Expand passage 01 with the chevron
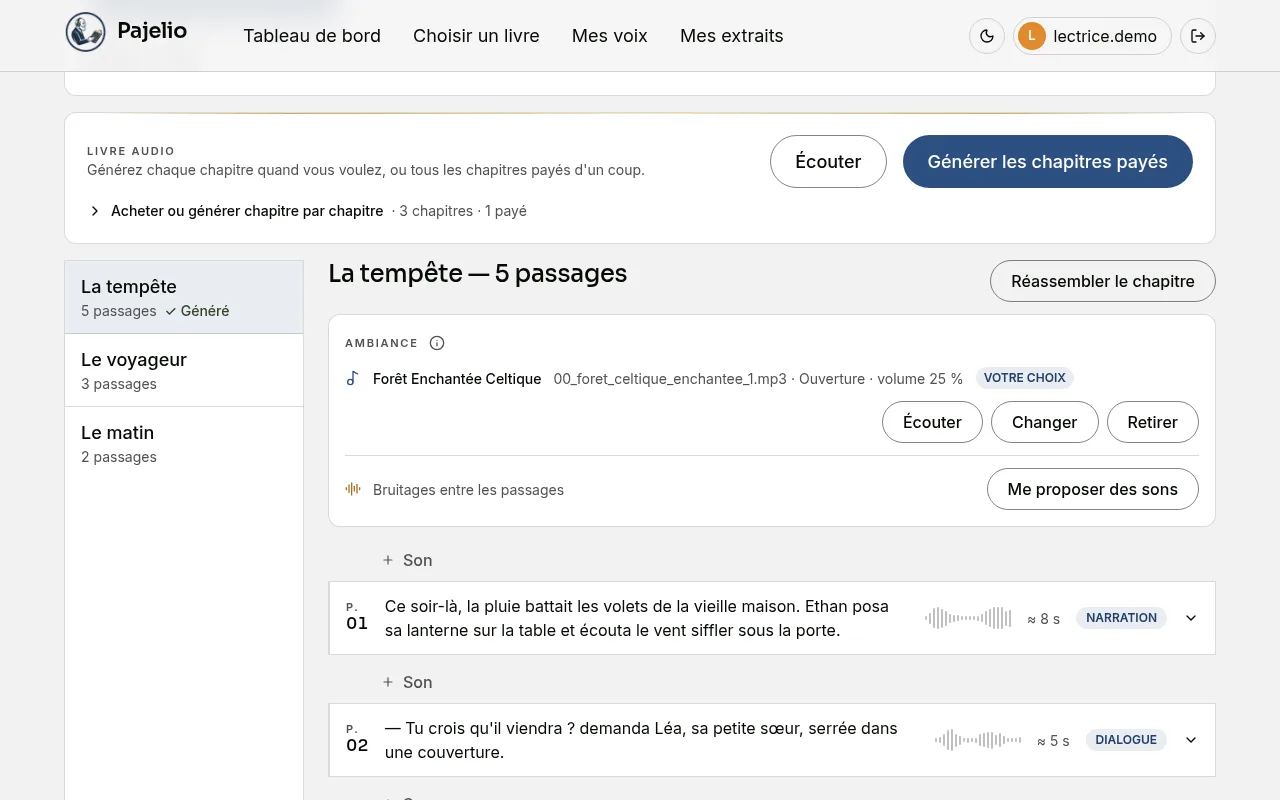The width and height of the screenshot is (1280, 800). click(x=1191, y=618)
